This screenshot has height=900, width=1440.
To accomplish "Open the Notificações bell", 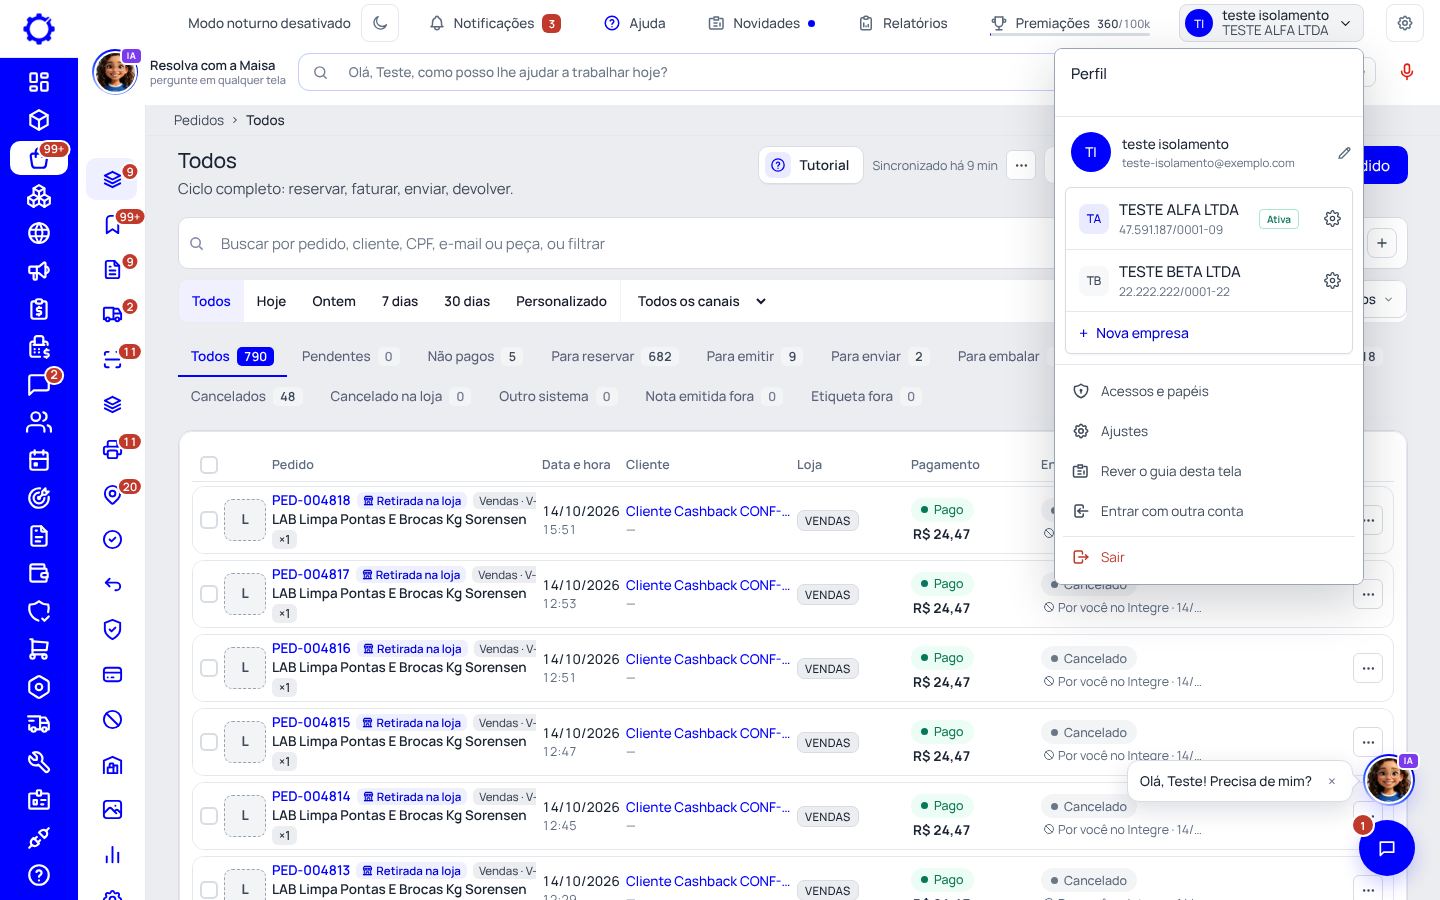I will coord(494,23).
